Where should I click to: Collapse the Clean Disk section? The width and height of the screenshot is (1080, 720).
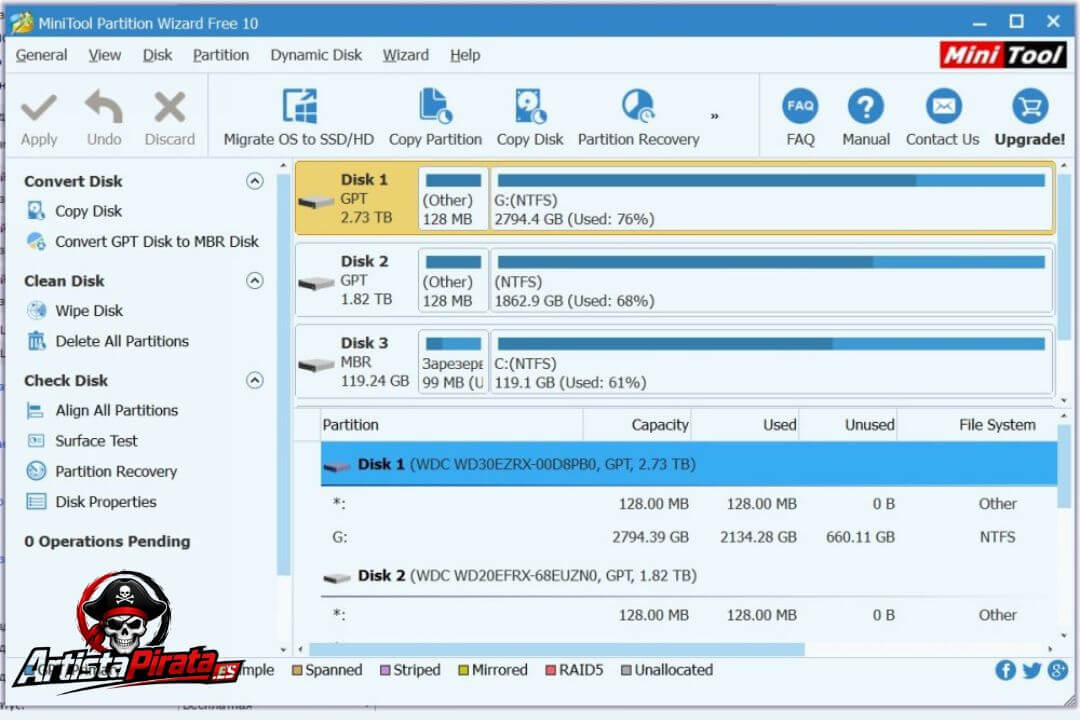255,280
